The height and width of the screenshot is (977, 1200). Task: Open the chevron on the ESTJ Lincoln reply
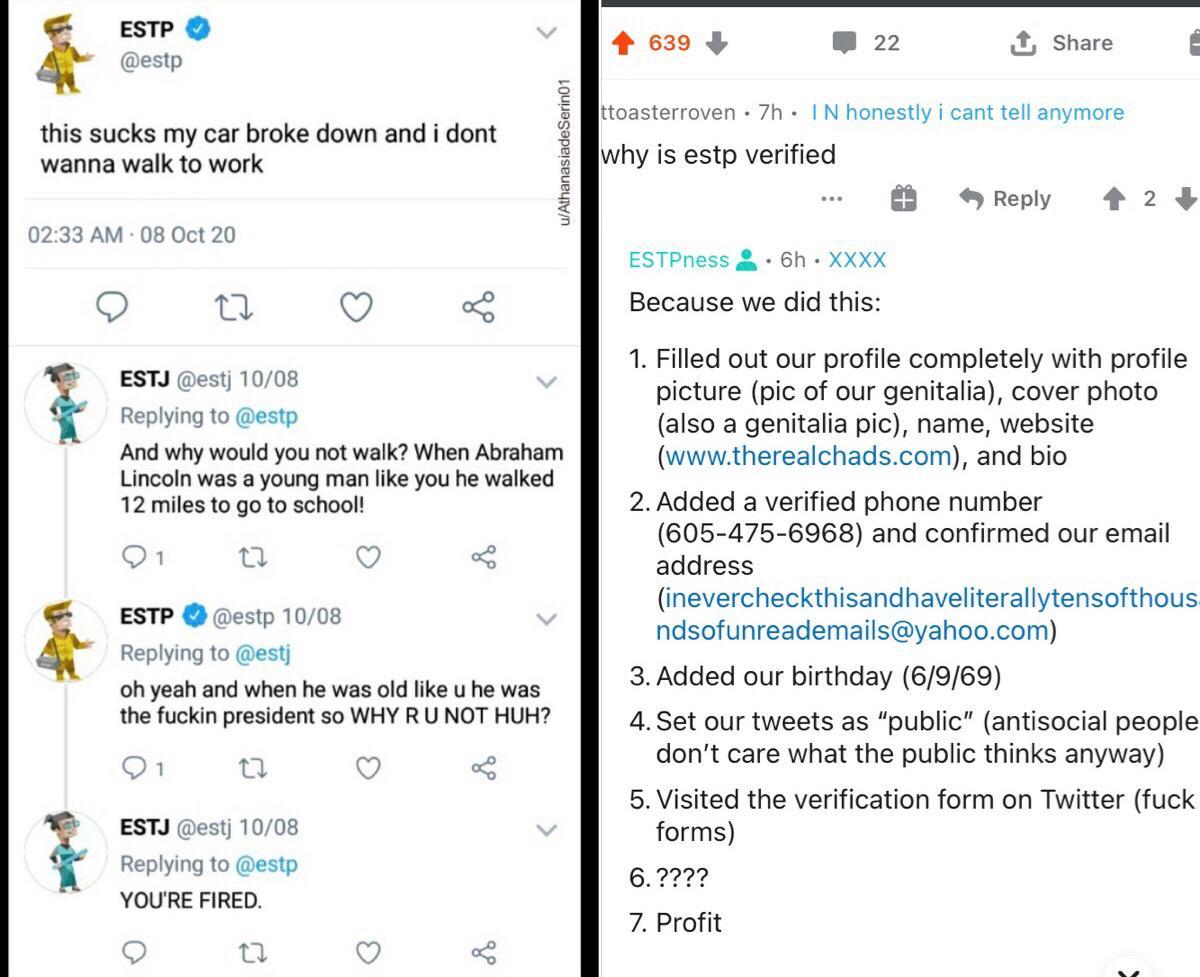(546, 380)
